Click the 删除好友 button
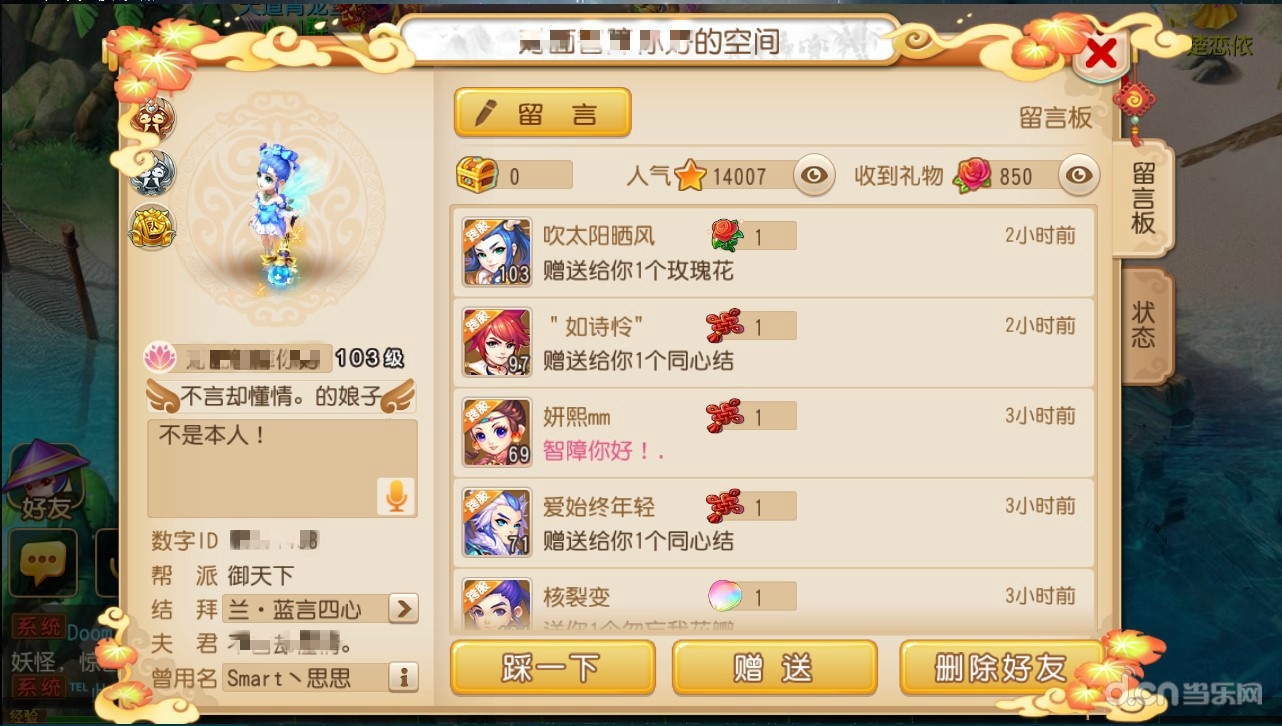This screenshot has height=726, width=1282. click(x=1001, y=667)
